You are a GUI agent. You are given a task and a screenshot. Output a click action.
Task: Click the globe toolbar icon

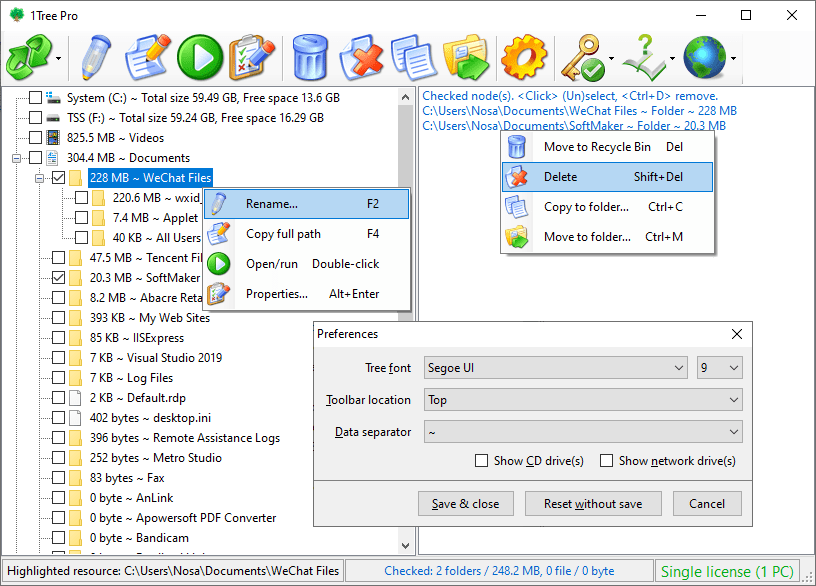[704, 57]
